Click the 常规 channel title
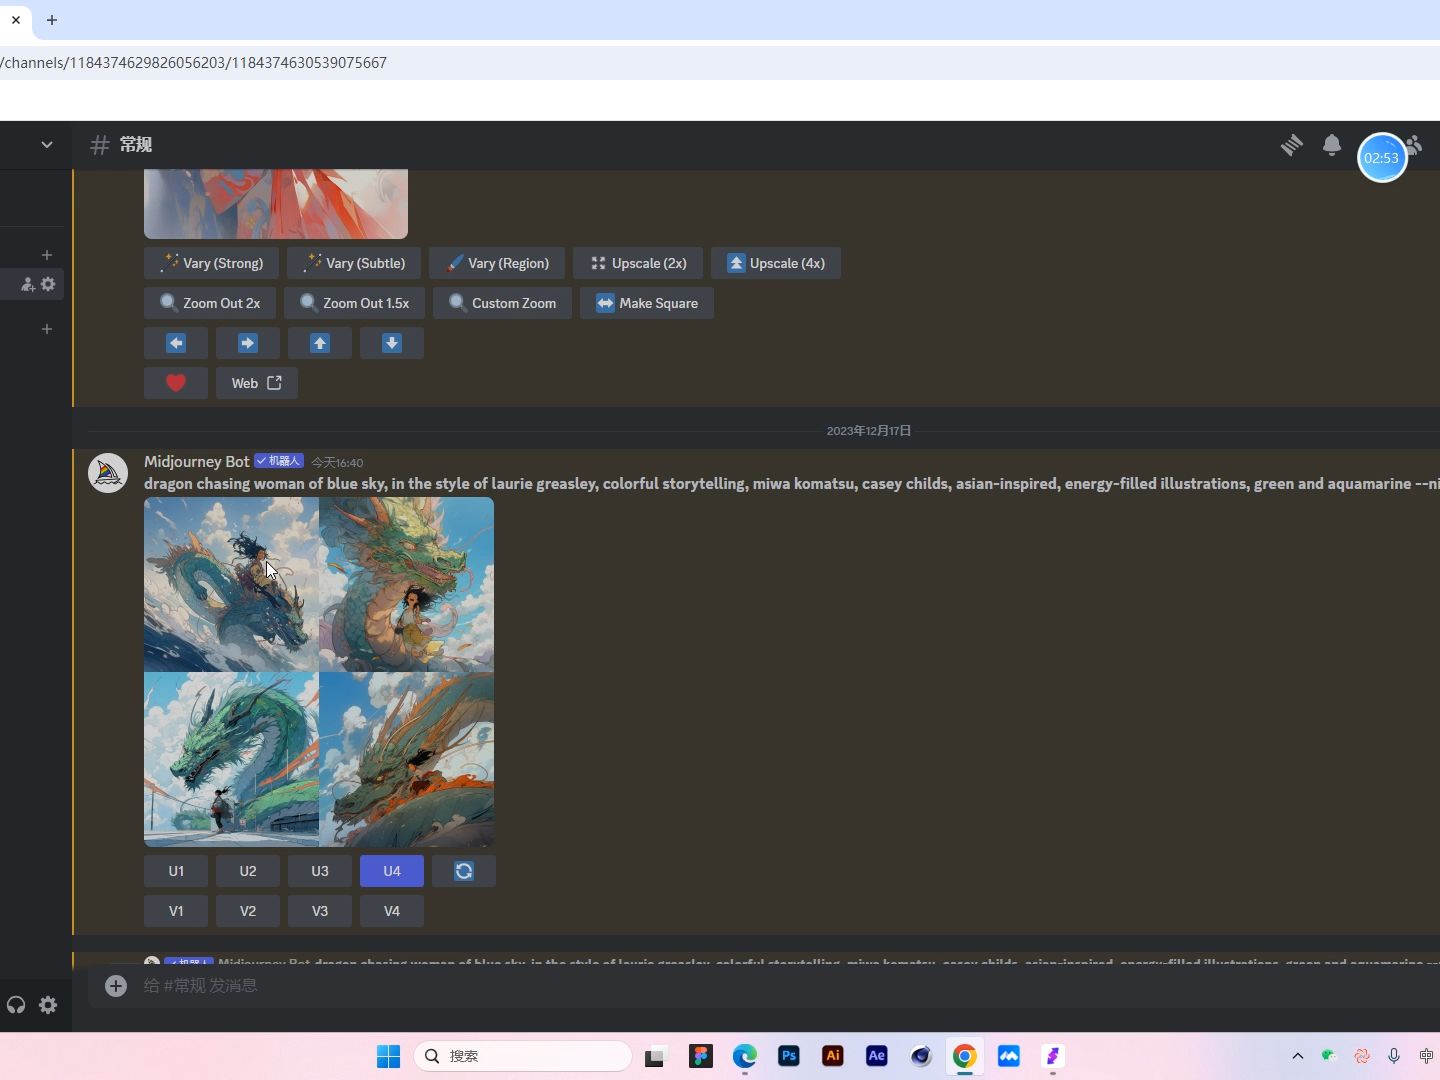This screenshot has height=1080, width=1440. 136,145
